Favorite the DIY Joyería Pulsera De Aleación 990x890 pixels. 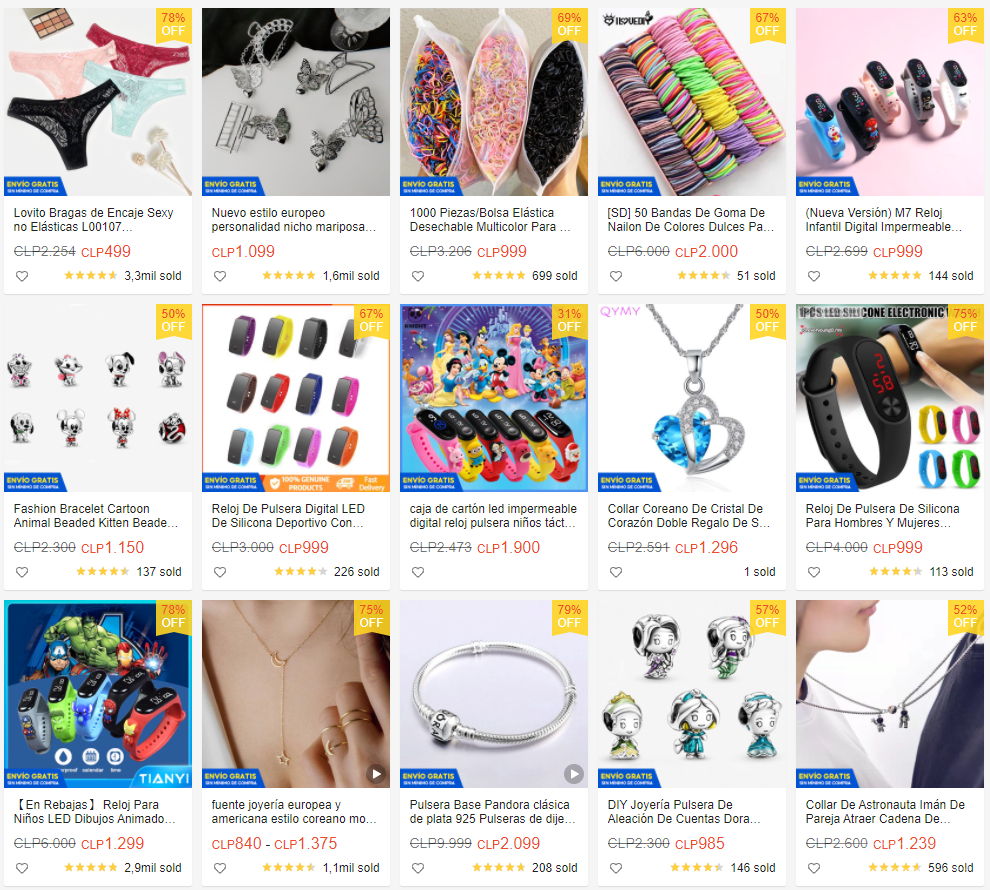(x=616, y=868)
